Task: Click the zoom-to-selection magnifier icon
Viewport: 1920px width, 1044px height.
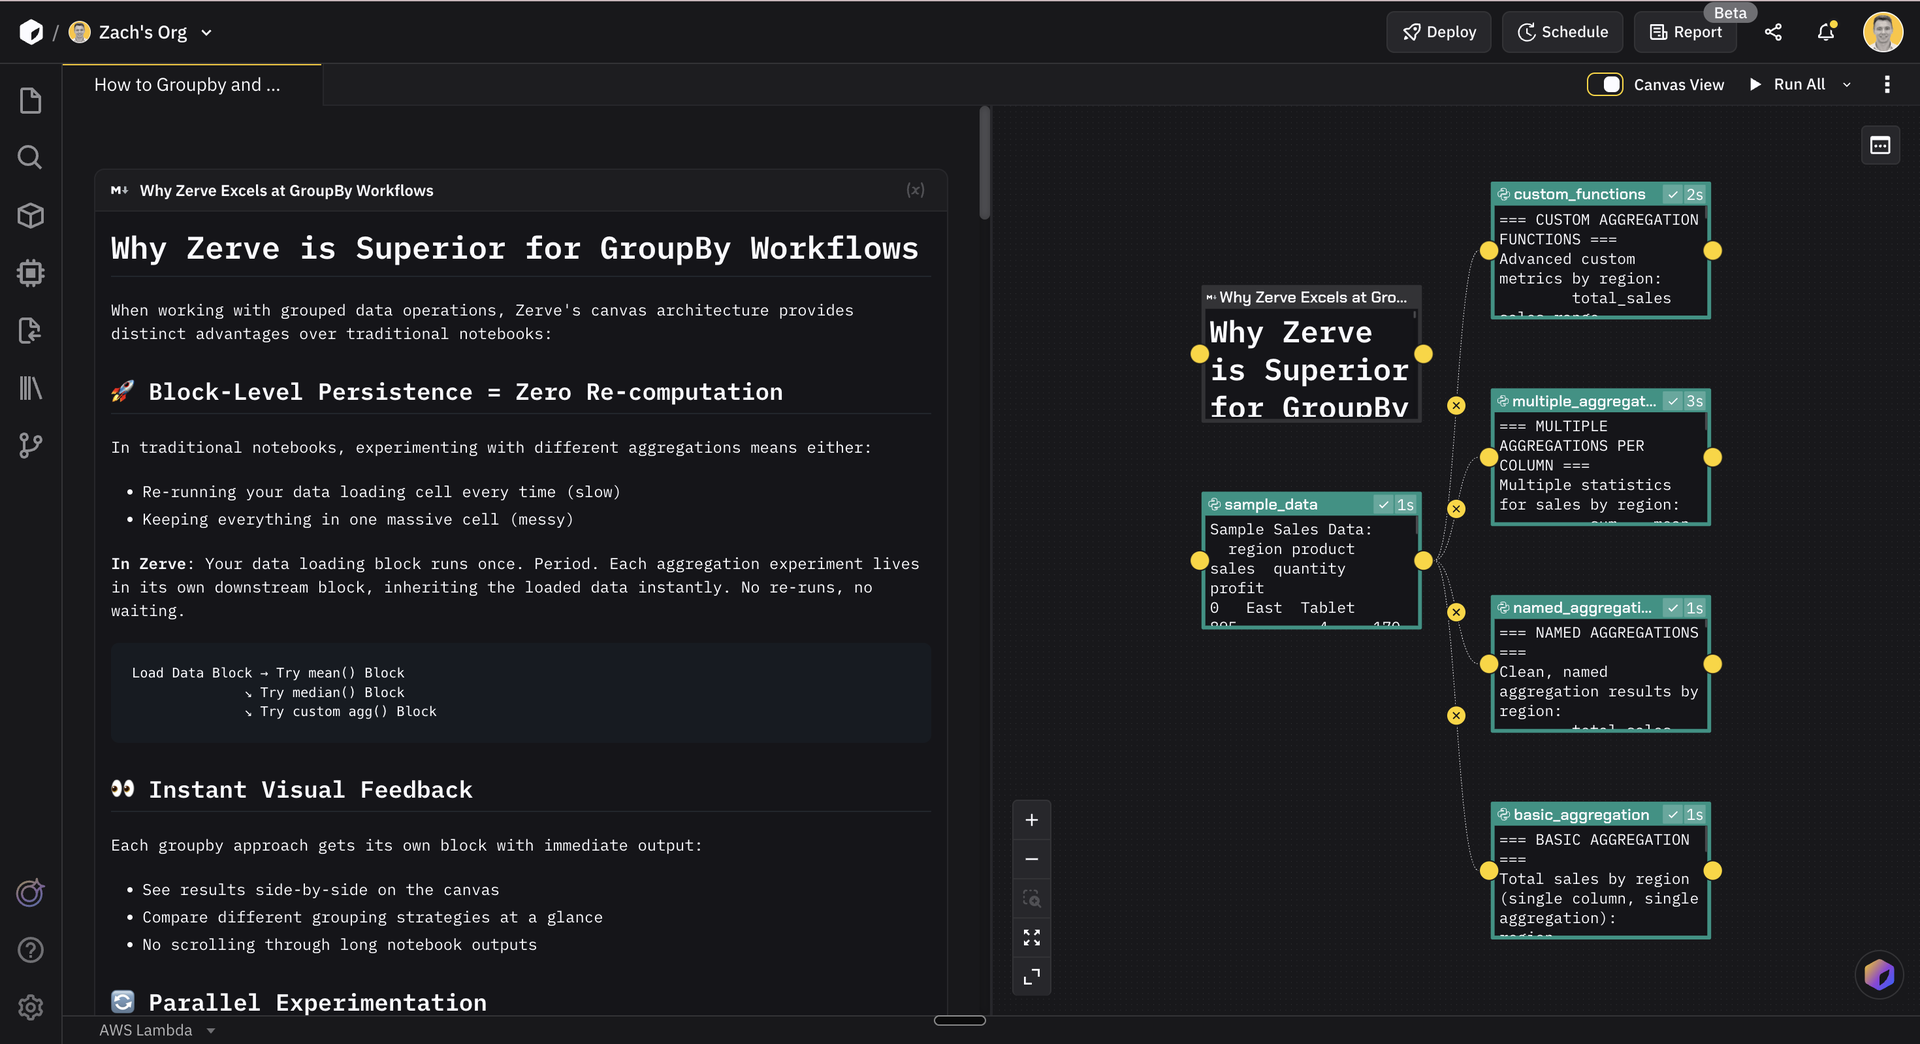Action: click(x=1032, y=898)
